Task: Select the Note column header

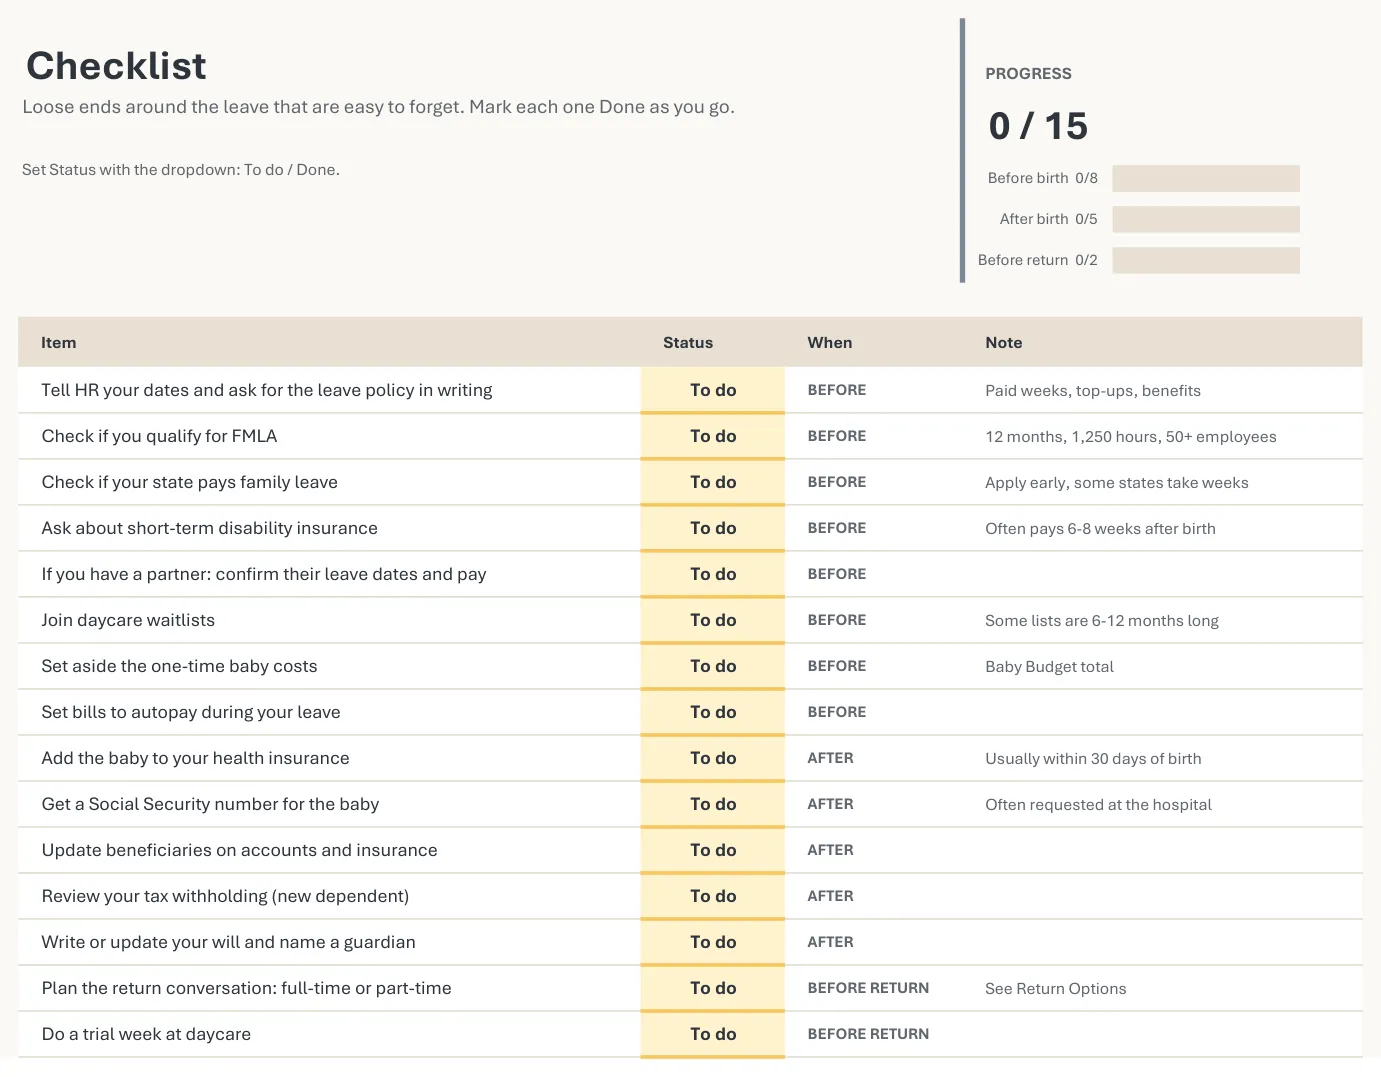Action: (1004, 343)
